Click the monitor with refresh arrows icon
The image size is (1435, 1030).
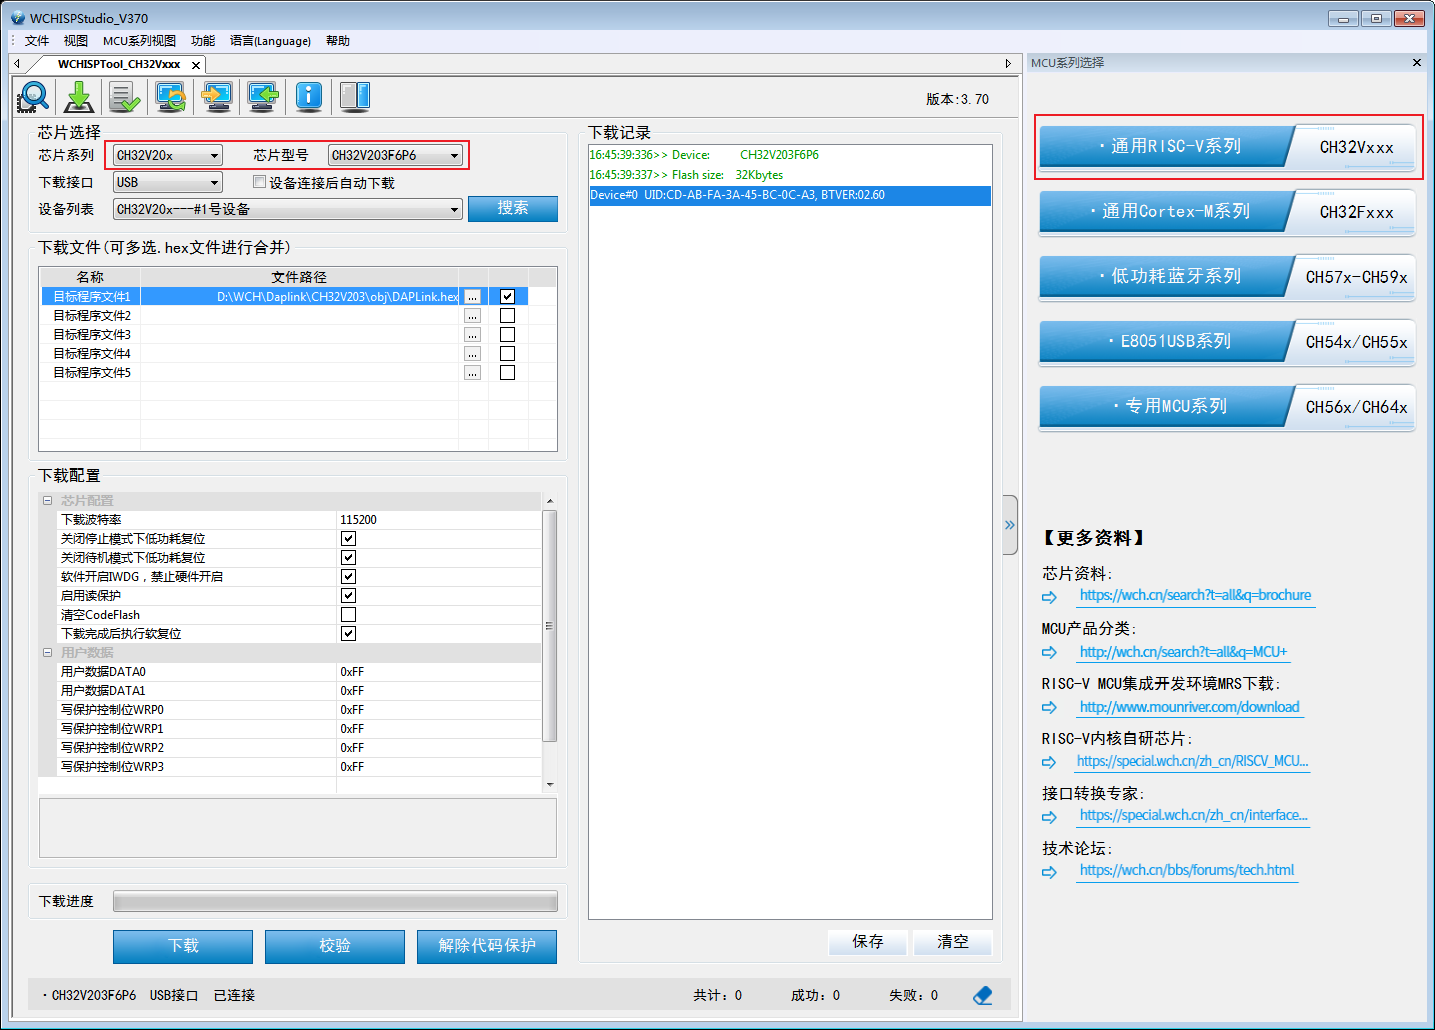tap(171, 97)
